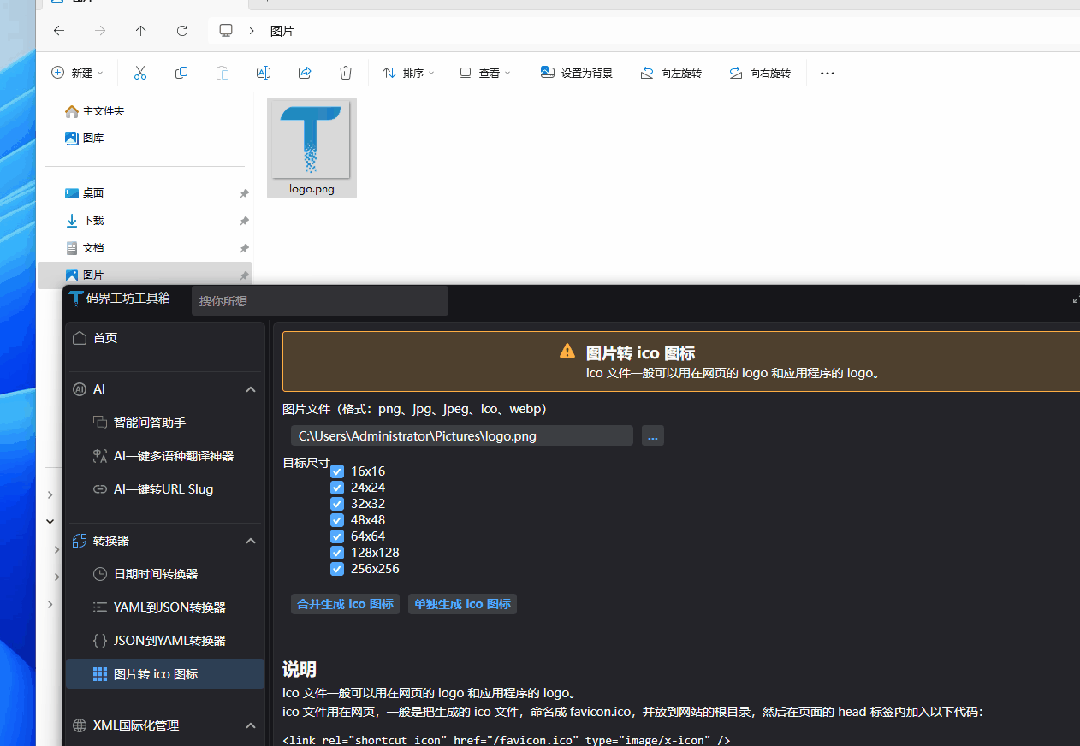The image size is (1080, 746).
Task: Rotate image right with 向右旋转
Action: [760, 73]
